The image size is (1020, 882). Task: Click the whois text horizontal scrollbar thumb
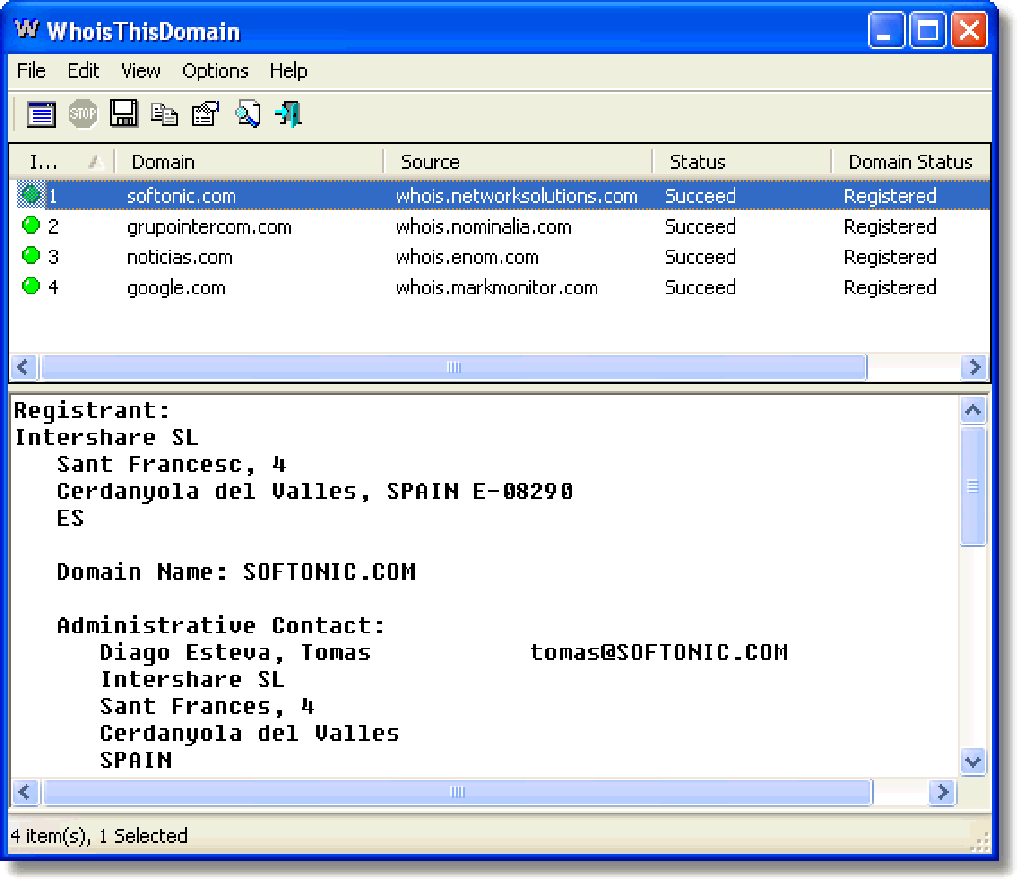(x=457, y=792)
